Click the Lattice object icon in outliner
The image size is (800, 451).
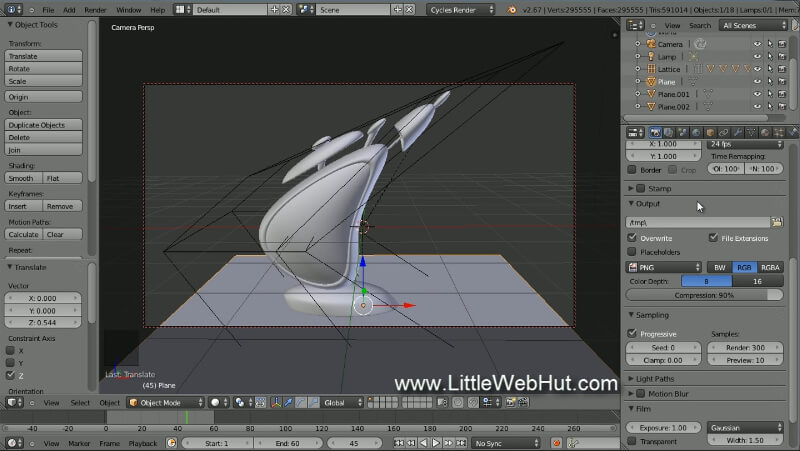651,69
